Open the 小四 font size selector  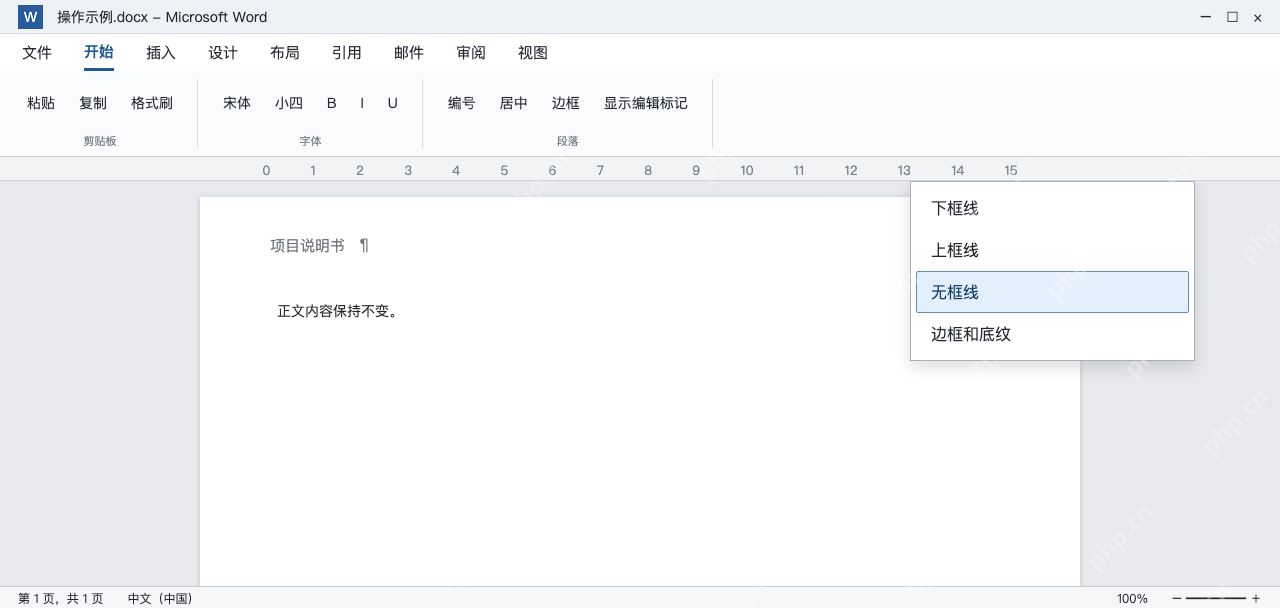click(289, 103)
